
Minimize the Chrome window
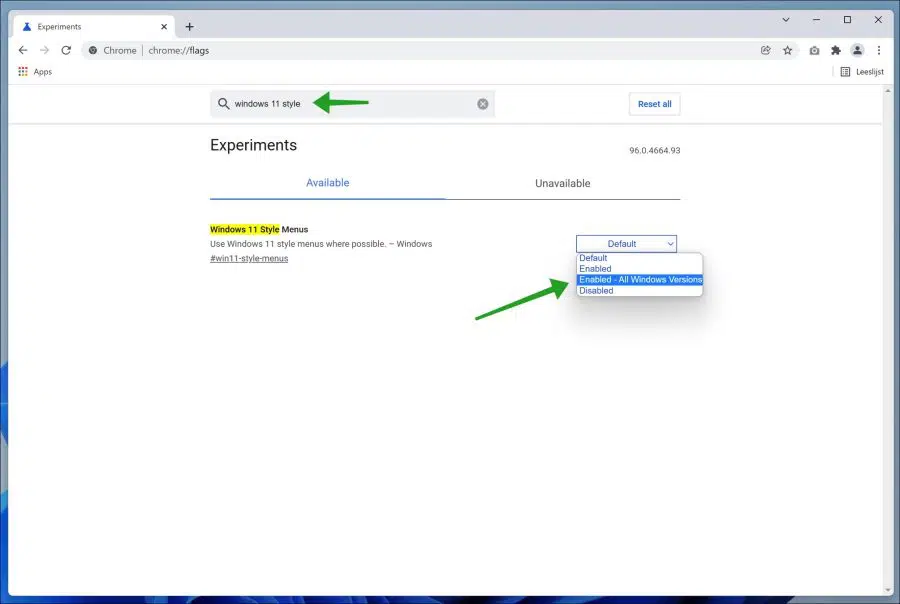tap(816, 20)
